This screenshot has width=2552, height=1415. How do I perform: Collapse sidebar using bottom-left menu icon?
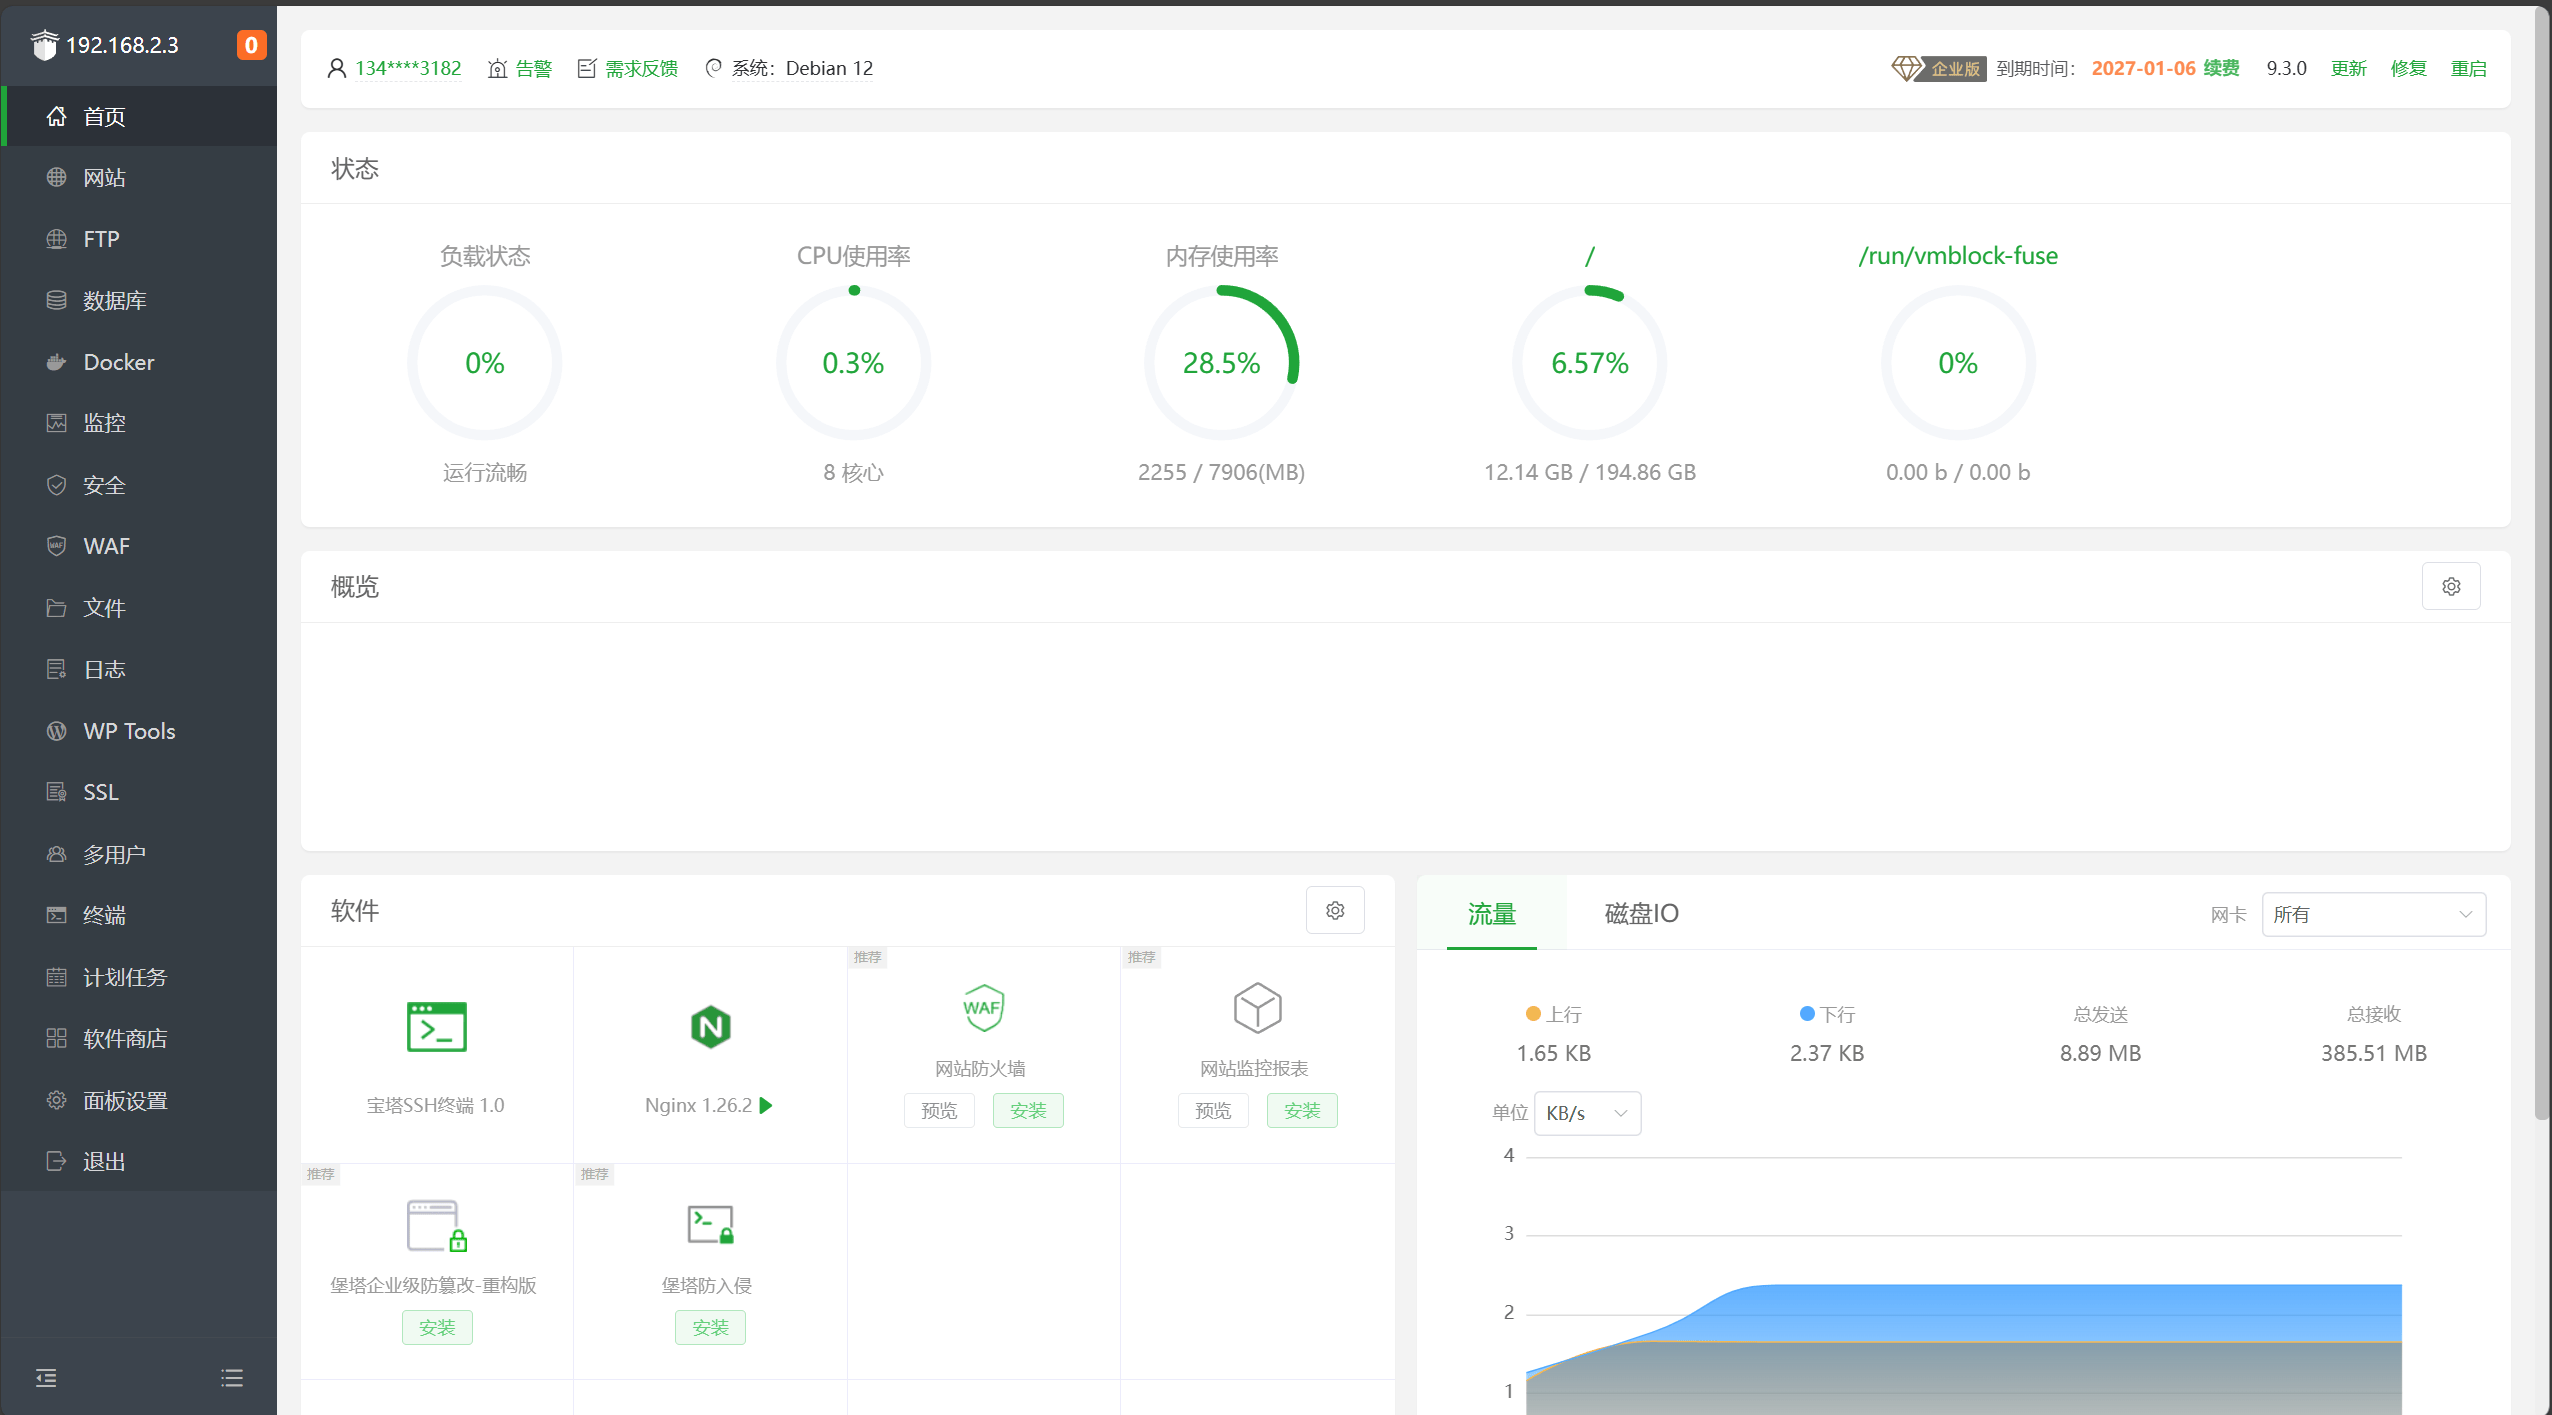pos(46,1378)
